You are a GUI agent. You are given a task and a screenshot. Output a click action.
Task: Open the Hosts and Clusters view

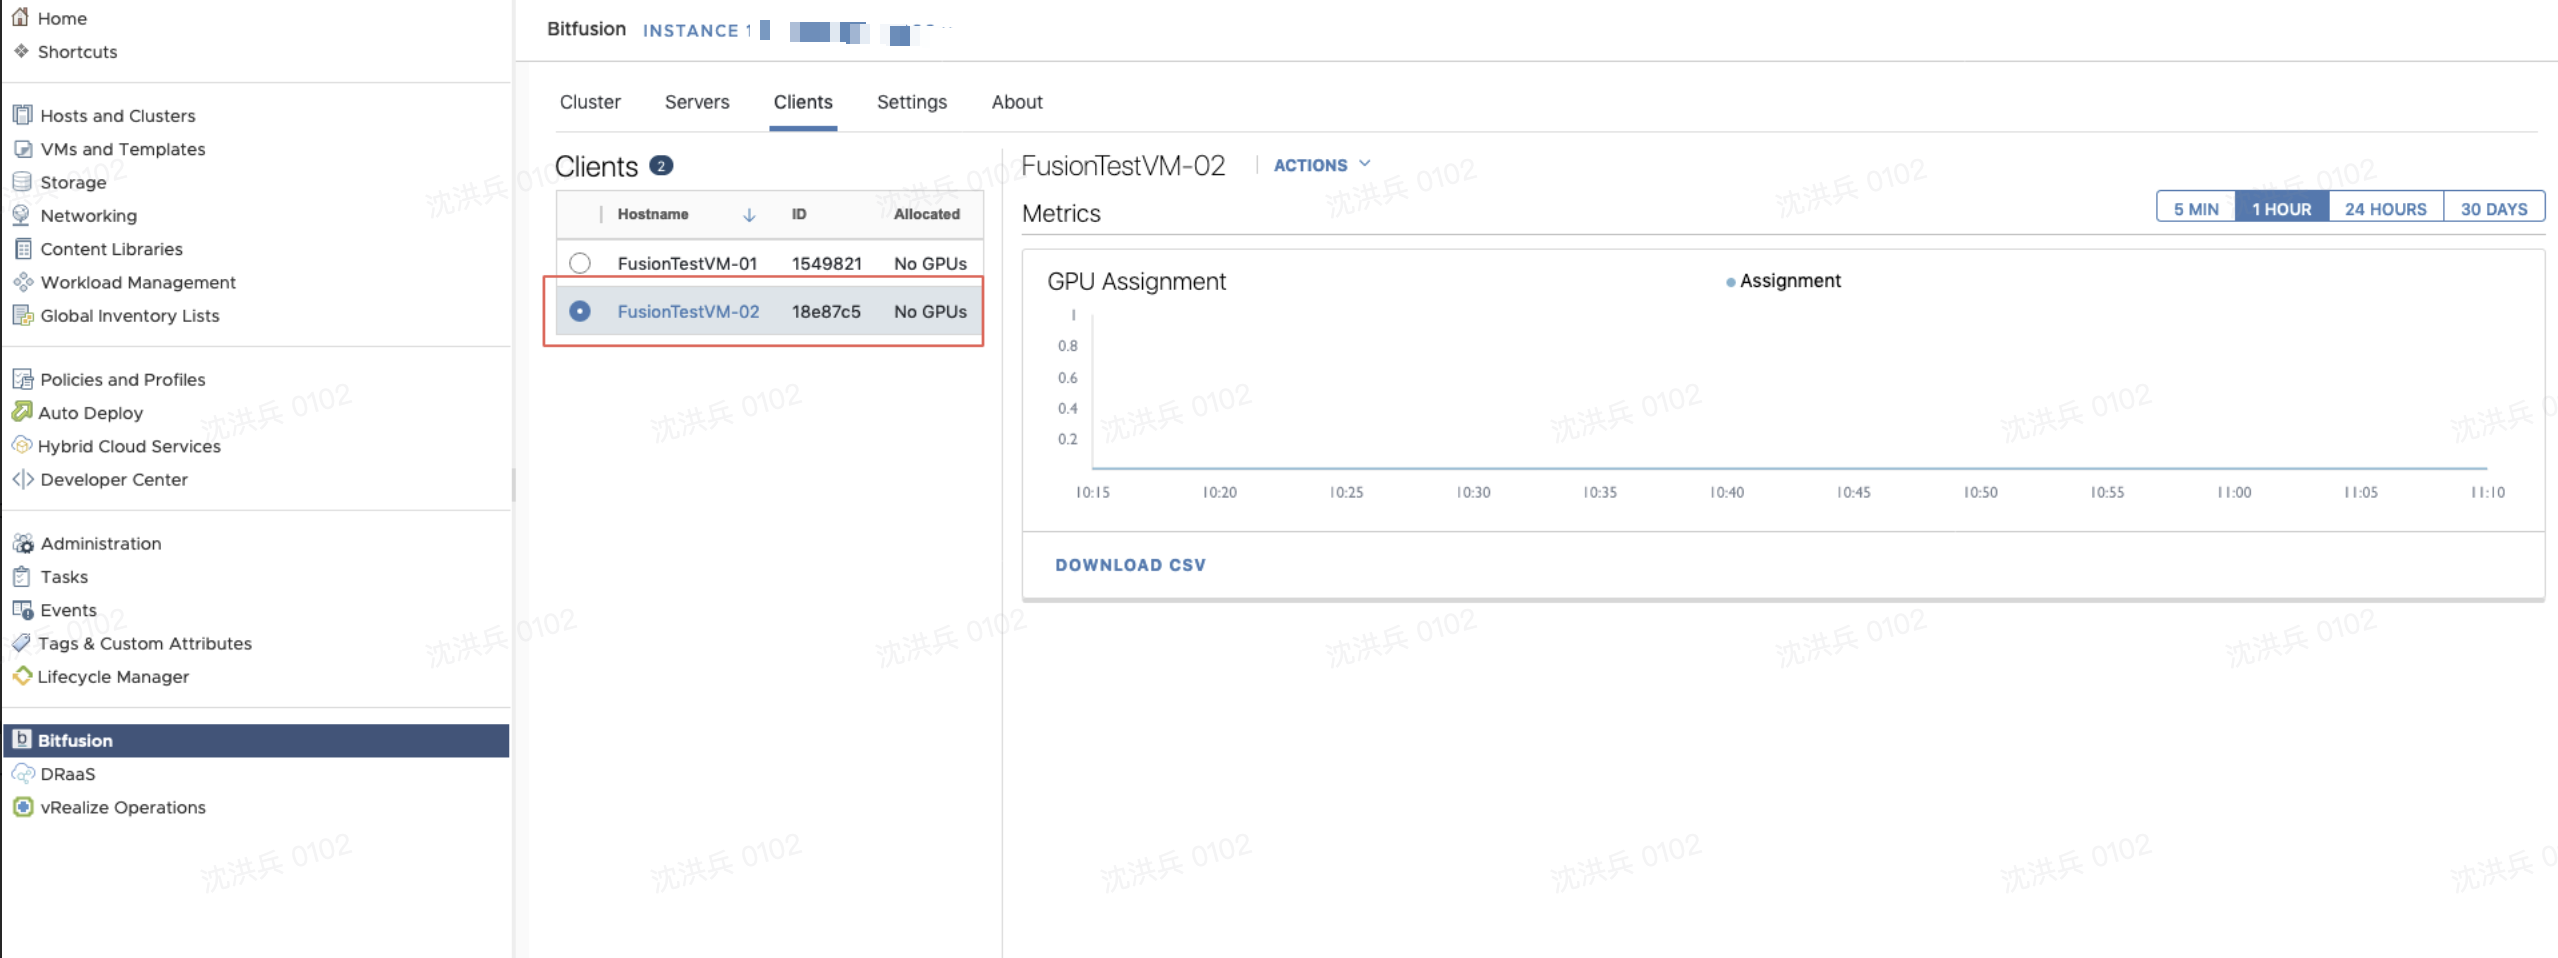pyautogui.click(x=22, y=115)
